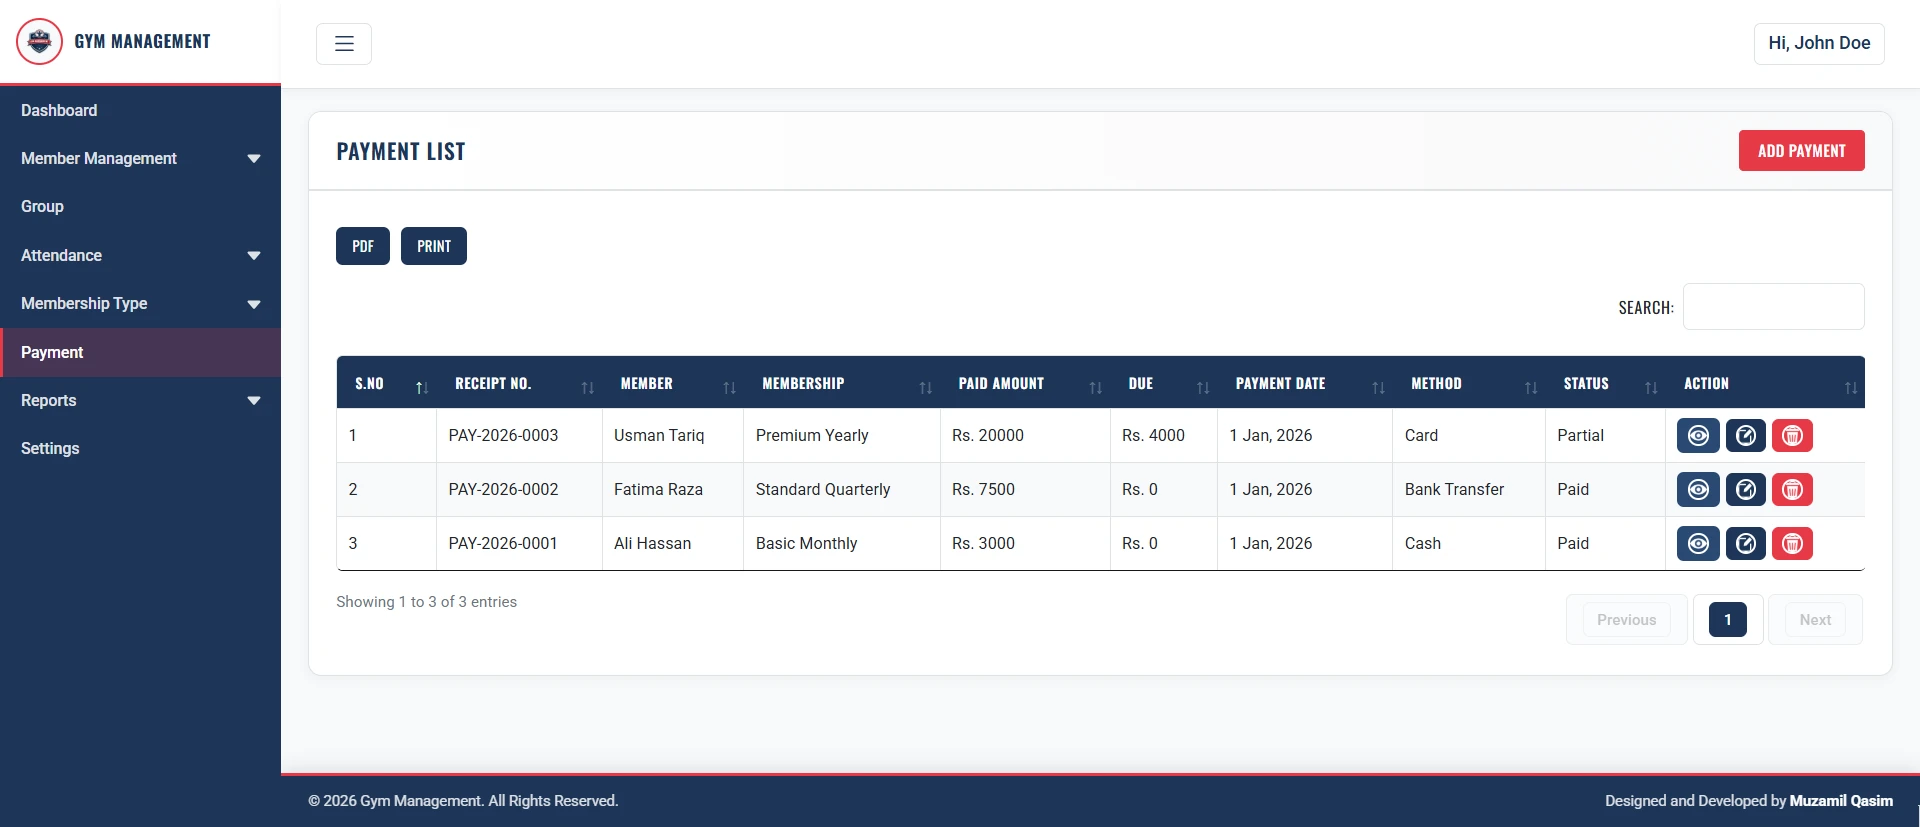Click Basic Monthly membership cell

(x=842, y=544)
